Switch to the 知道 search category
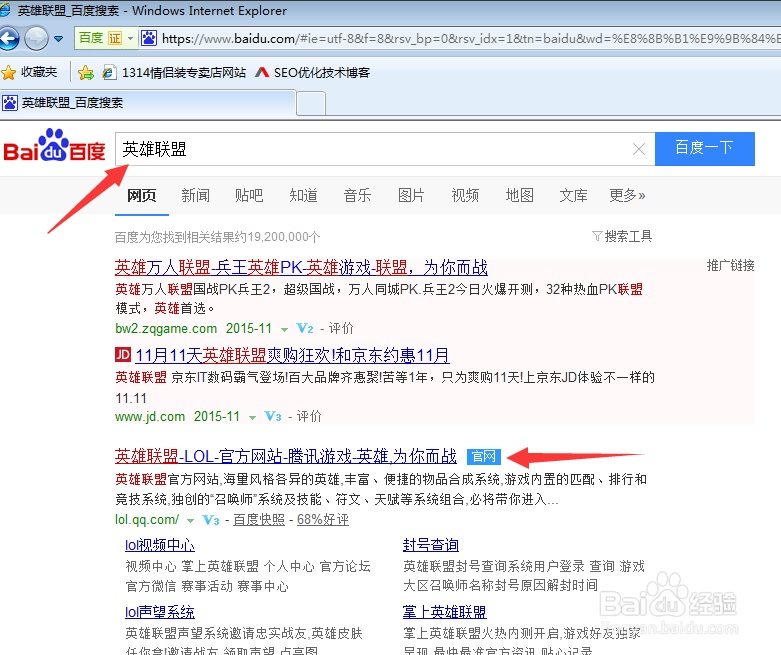The image size is (781, 655). pyautogui.click(x=303, y=195)
